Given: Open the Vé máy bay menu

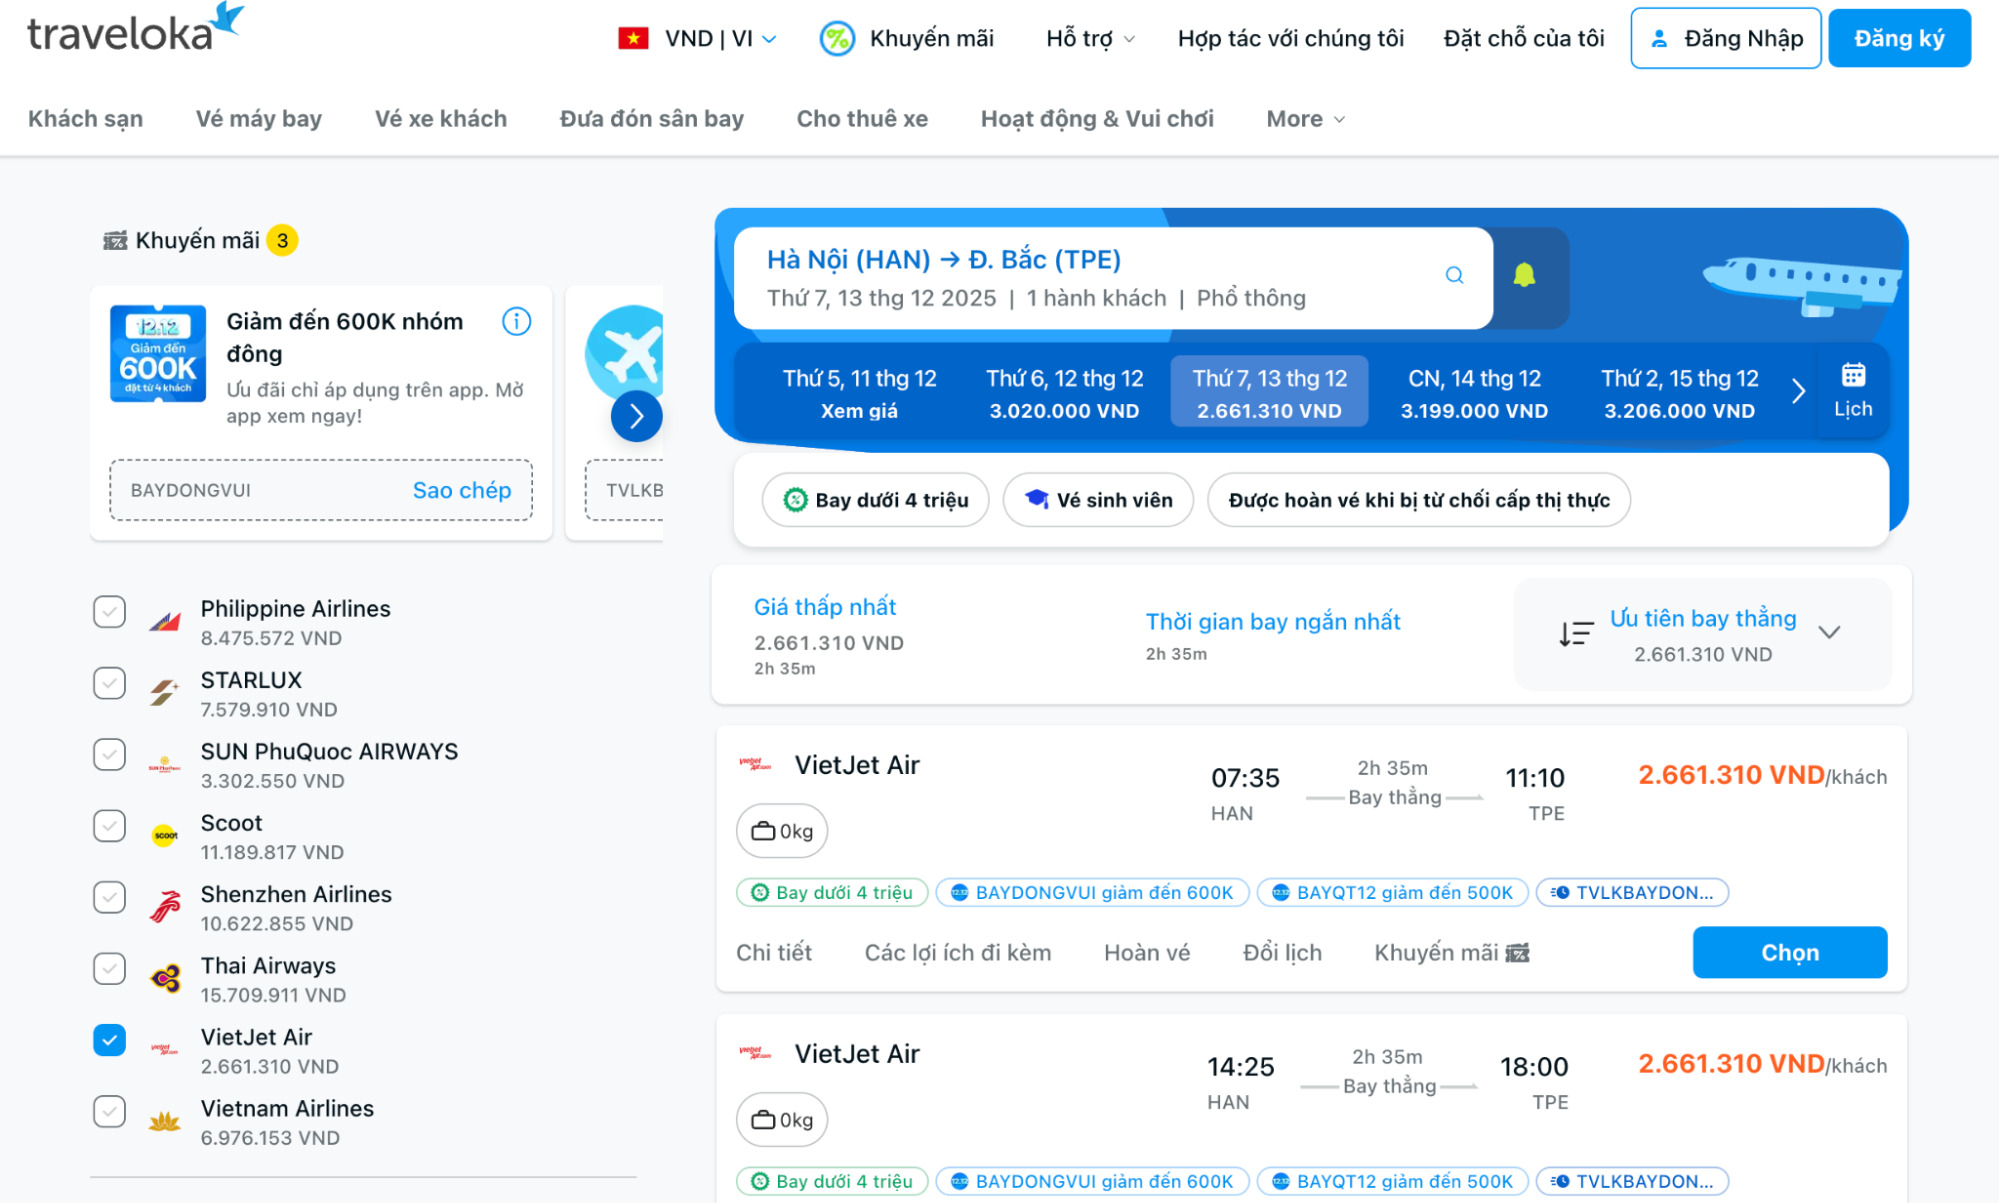Looking at the screenshot, I should coord(258,119).
